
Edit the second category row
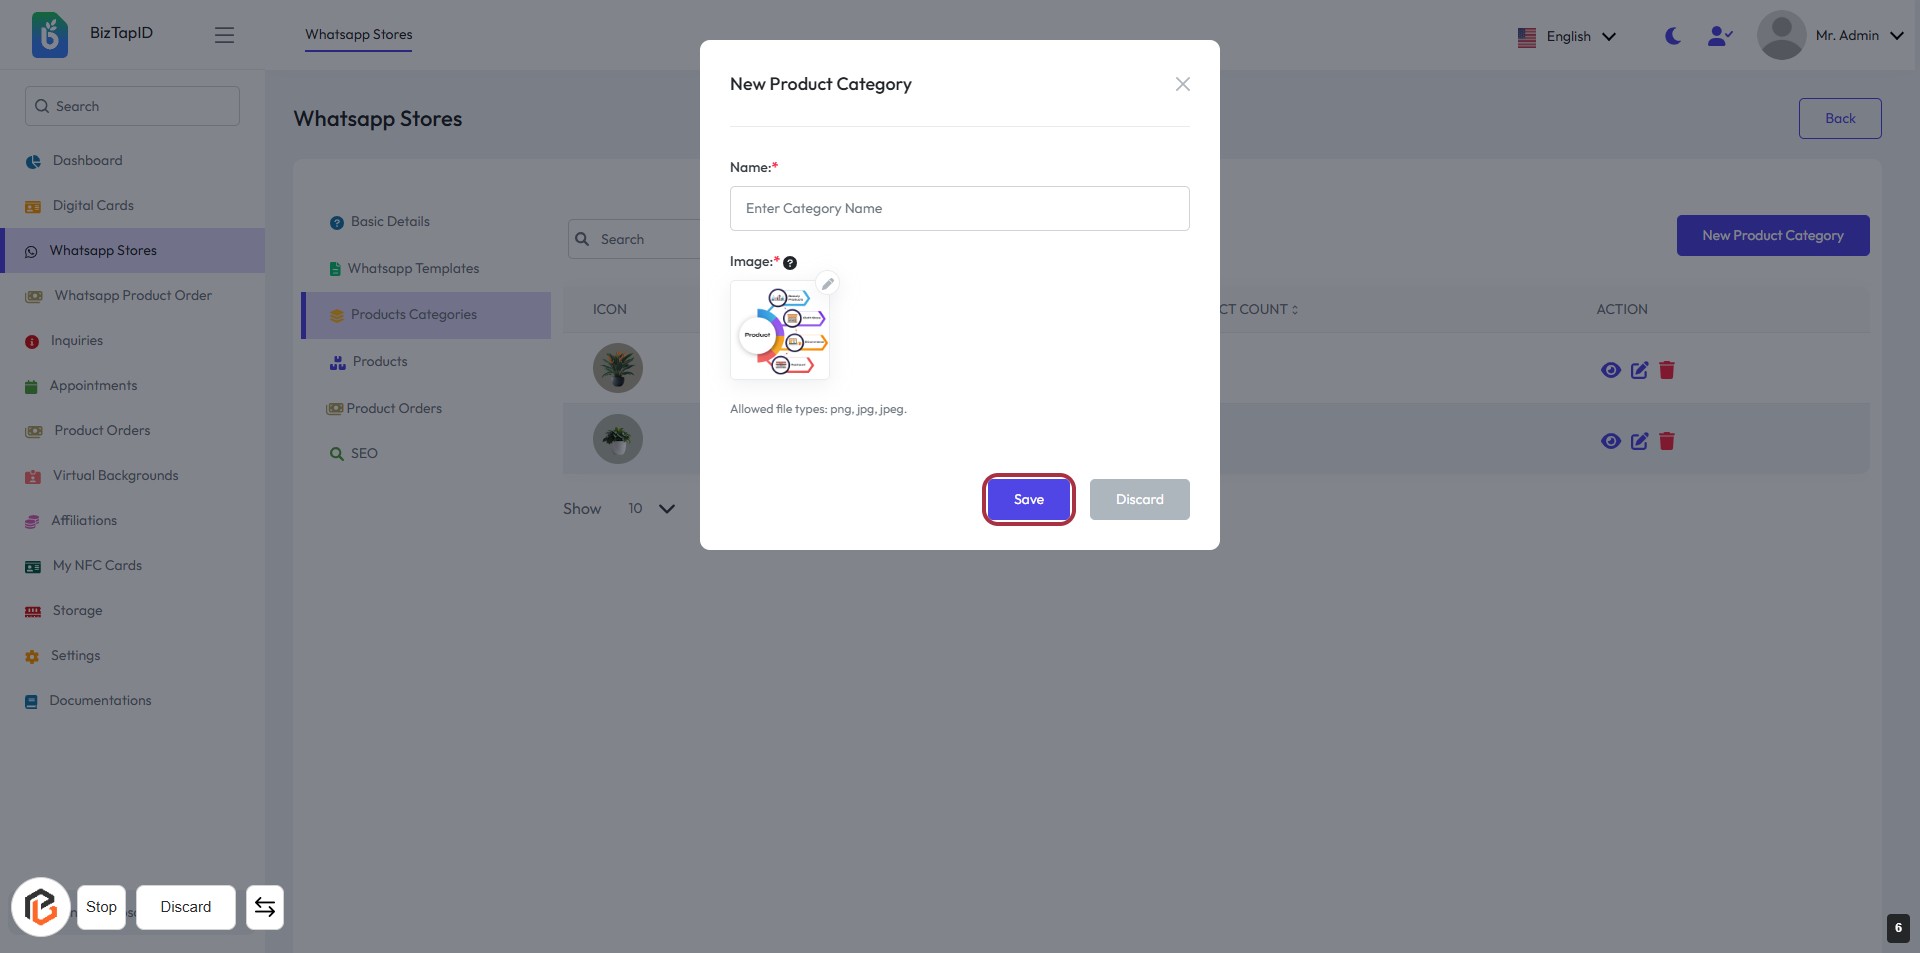tap(1639, 441)
